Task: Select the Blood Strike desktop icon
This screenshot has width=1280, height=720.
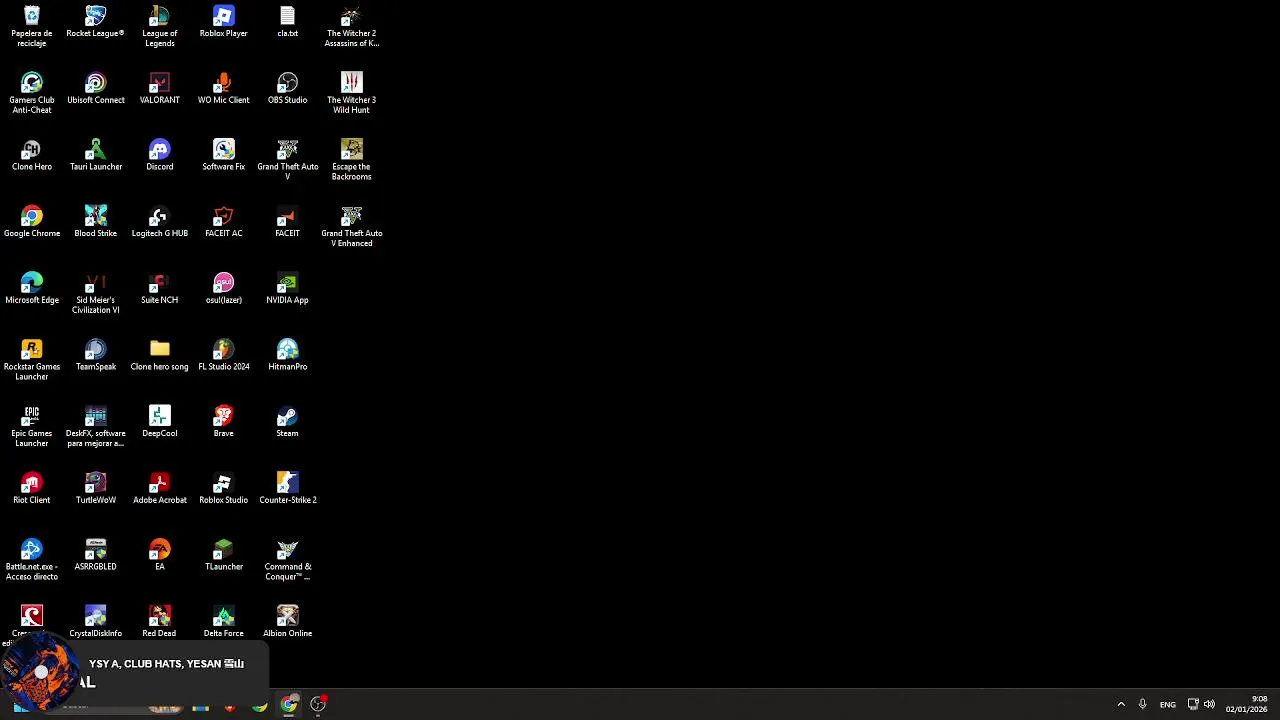Action: point(96,222)
